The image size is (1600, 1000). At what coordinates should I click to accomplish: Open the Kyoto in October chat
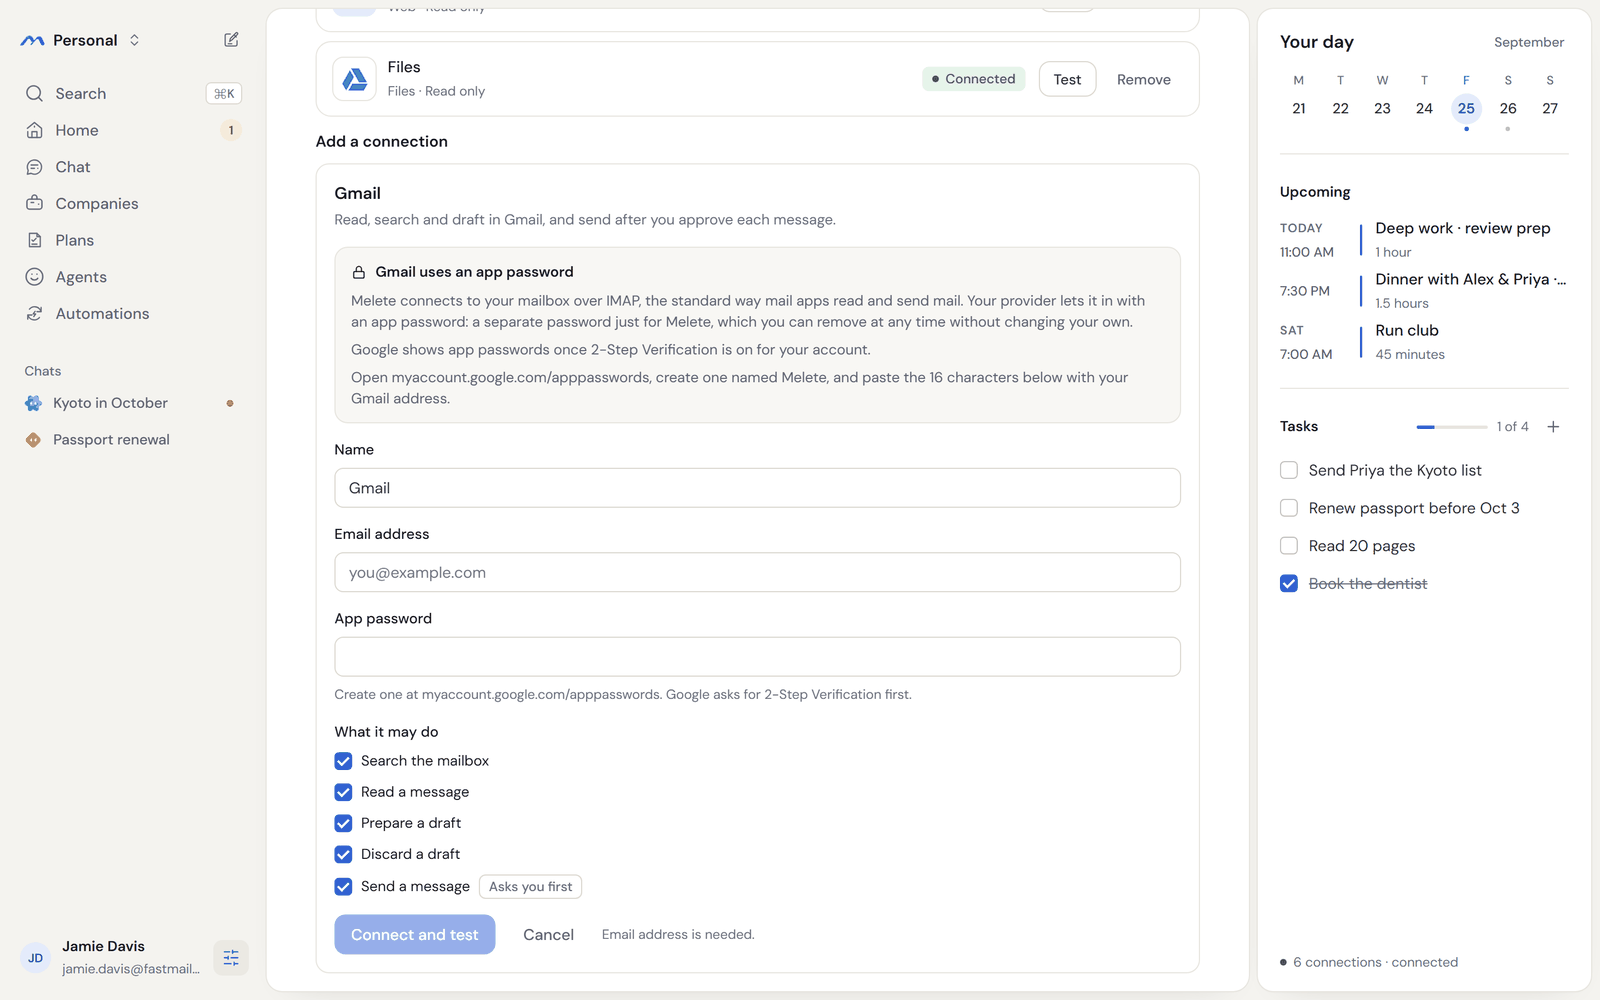click(133, 403)
